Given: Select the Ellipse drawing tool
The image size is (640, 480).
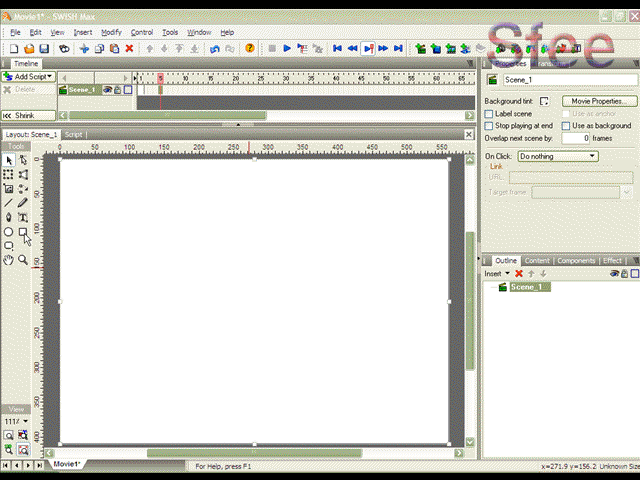Looking at the screenshot, I should (x=9, y=232).
